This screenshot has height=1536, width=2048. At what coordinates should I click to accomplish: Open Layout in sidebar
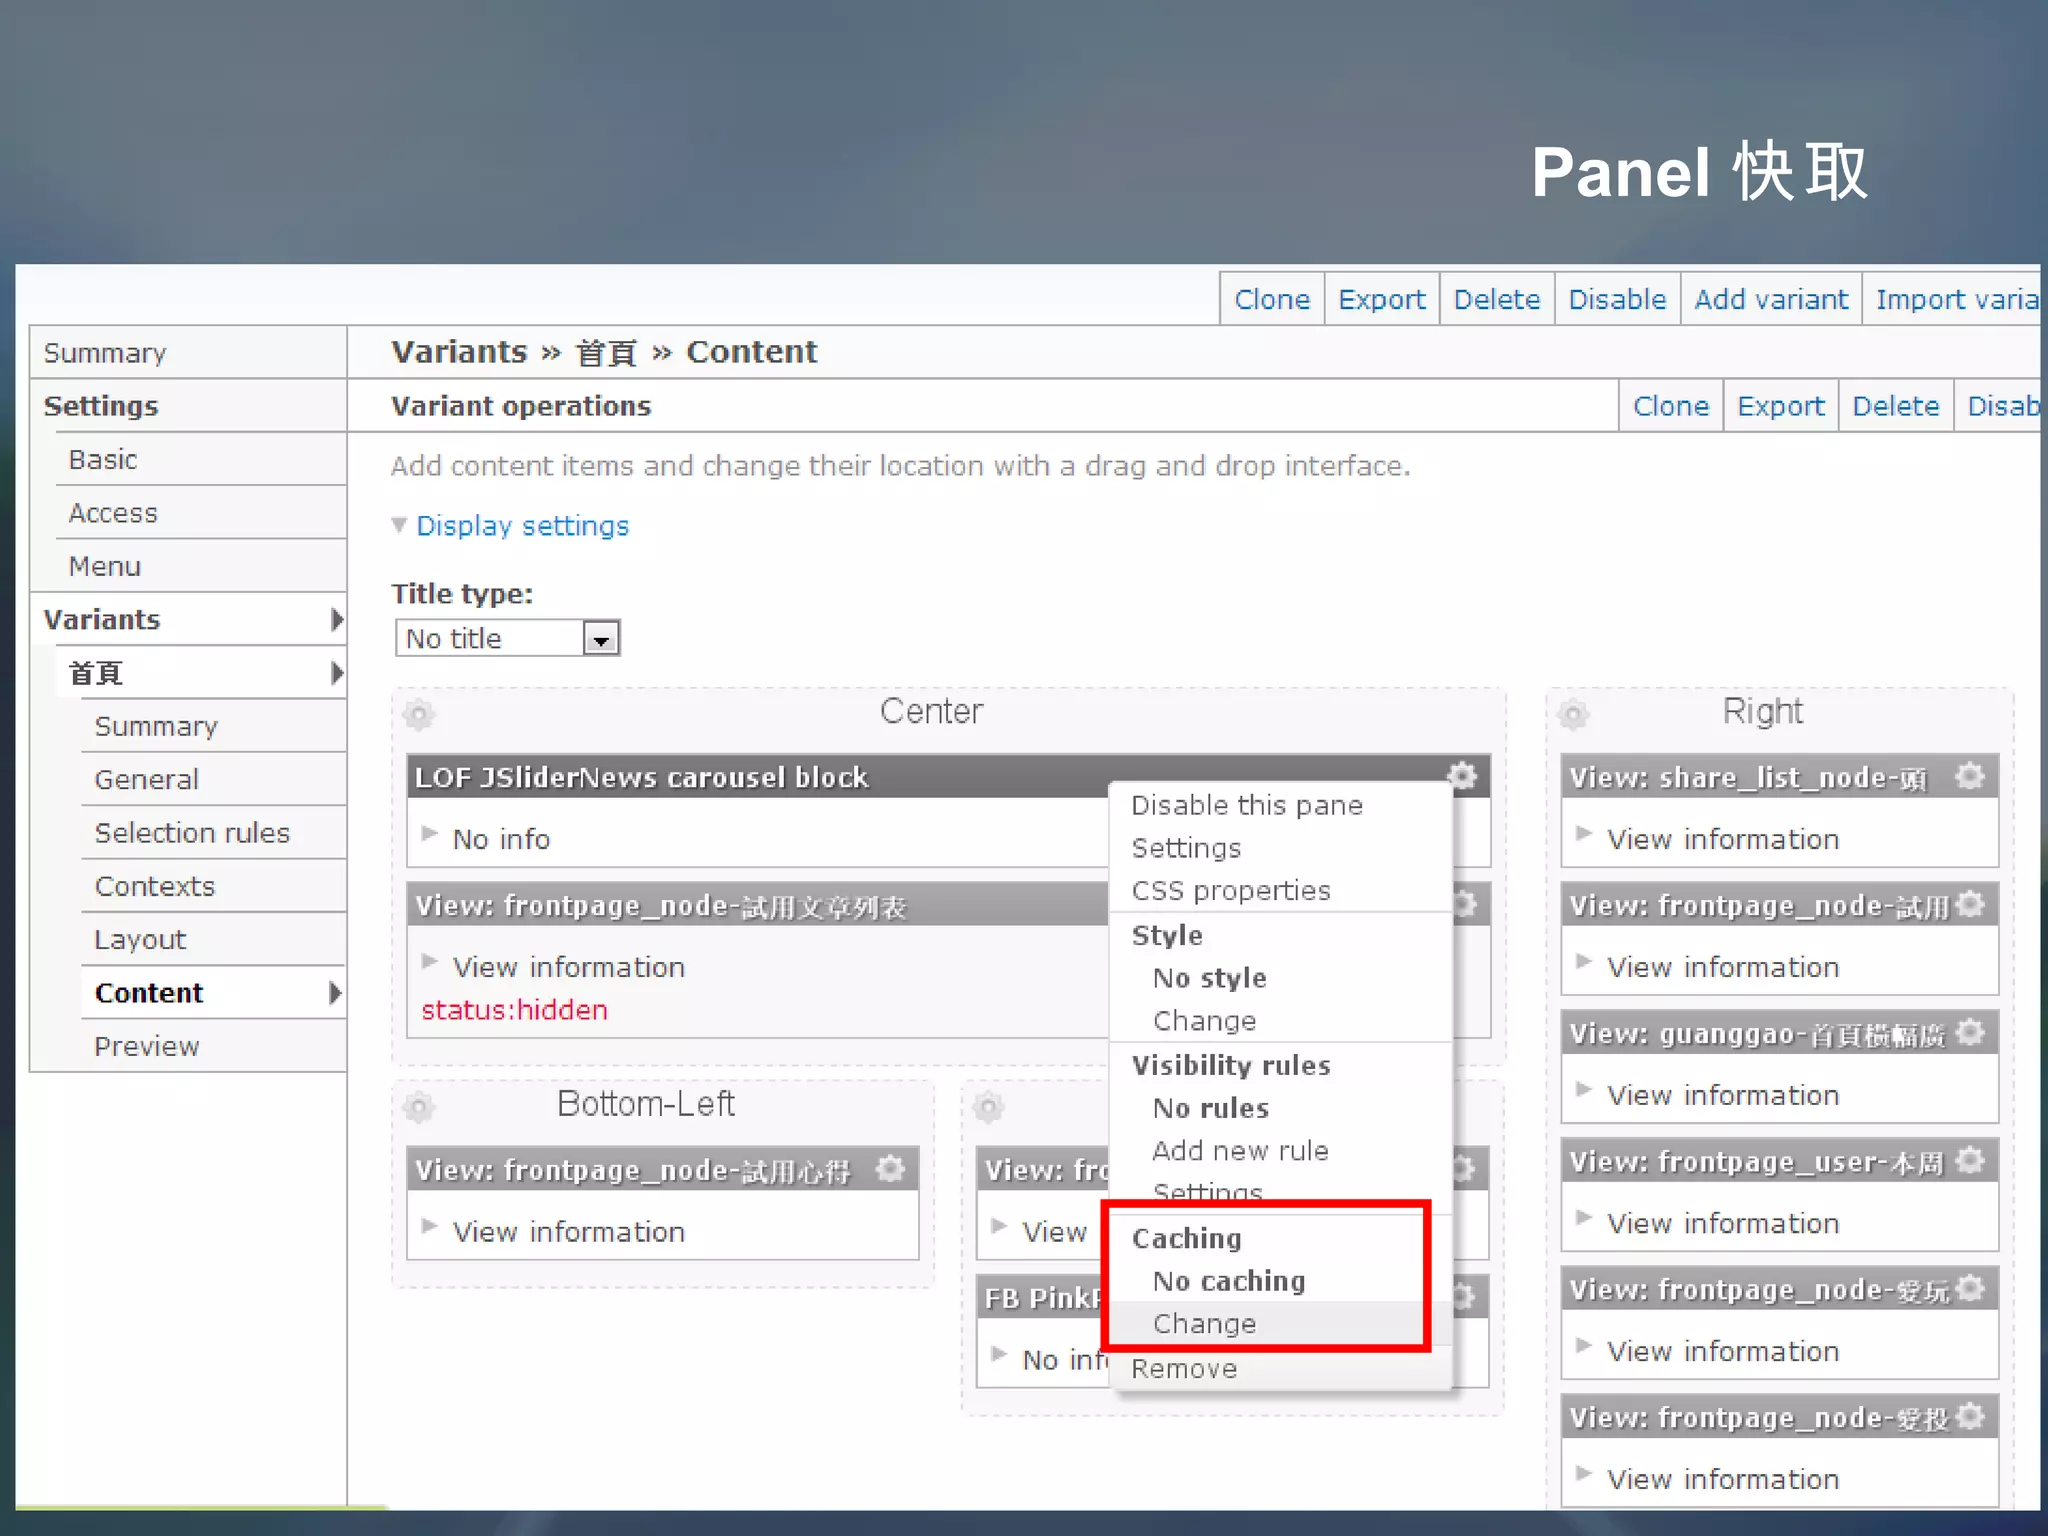(x=213, y=939)
